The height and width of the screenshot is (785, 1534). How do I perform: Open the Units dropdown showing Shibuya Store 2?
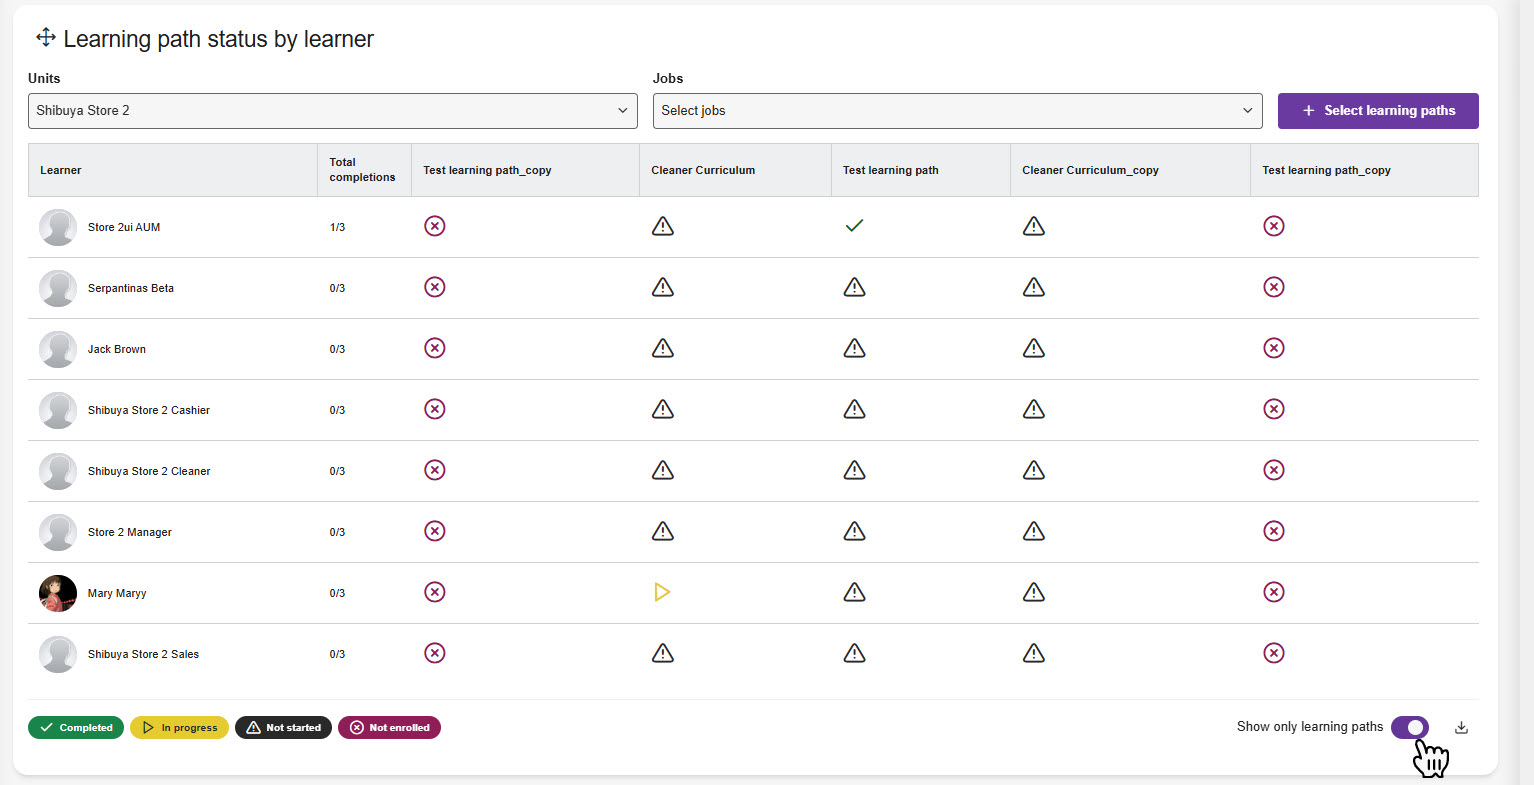pos(332,111)
